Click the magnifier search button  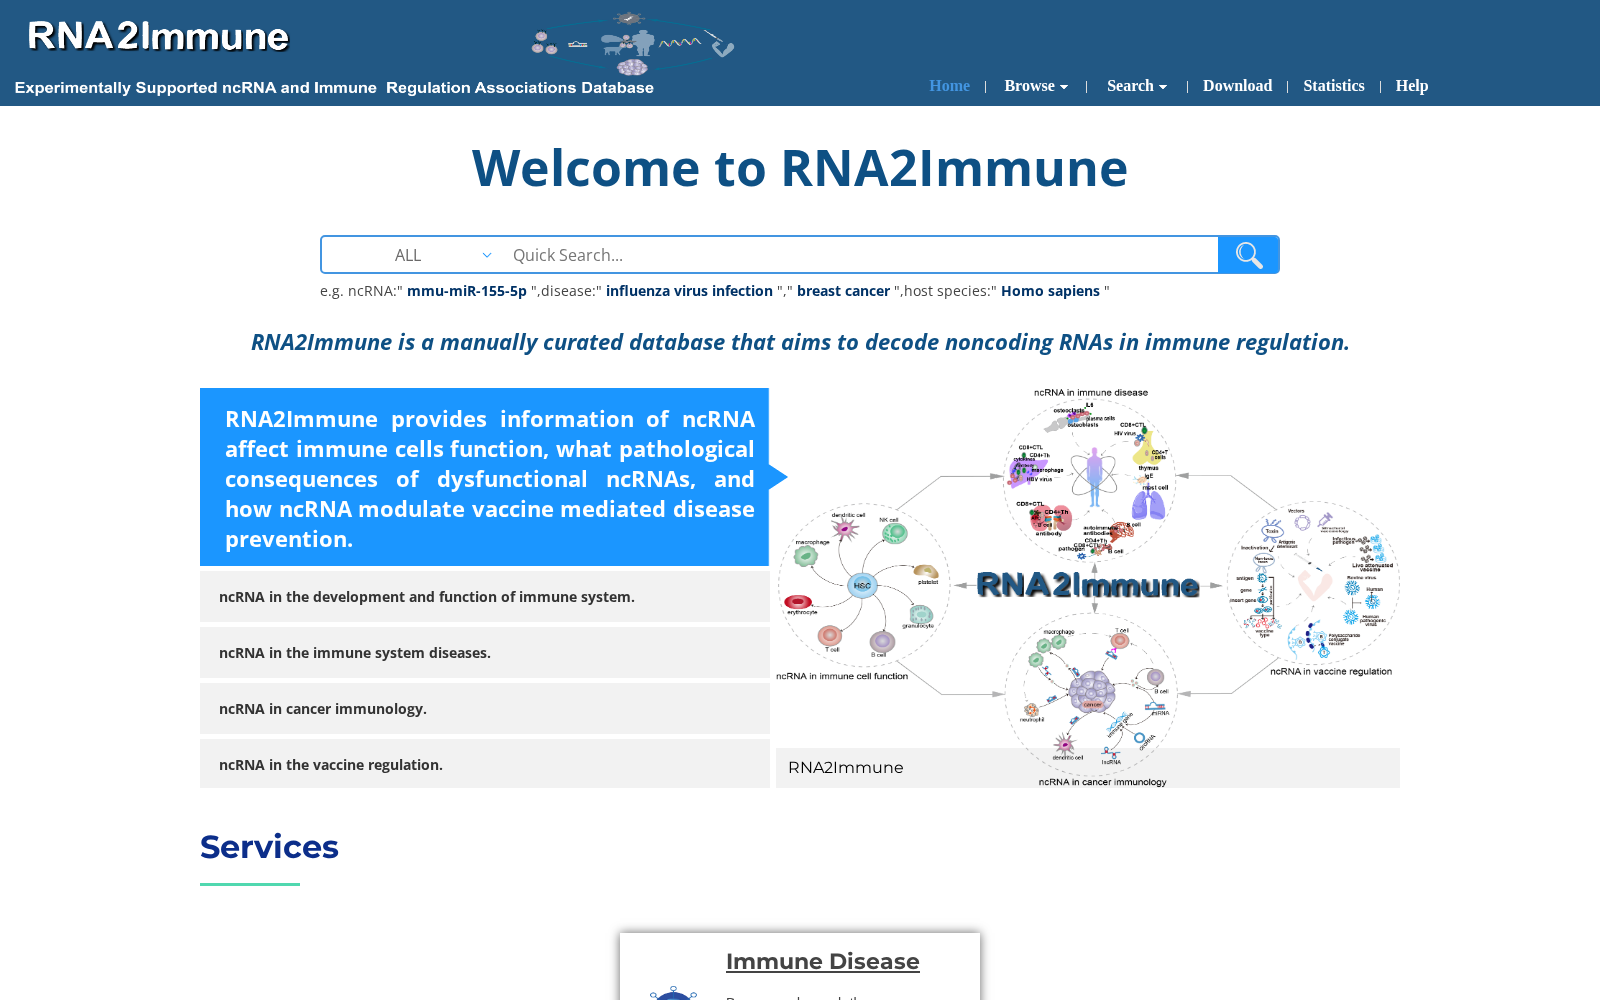(1248, 255)
